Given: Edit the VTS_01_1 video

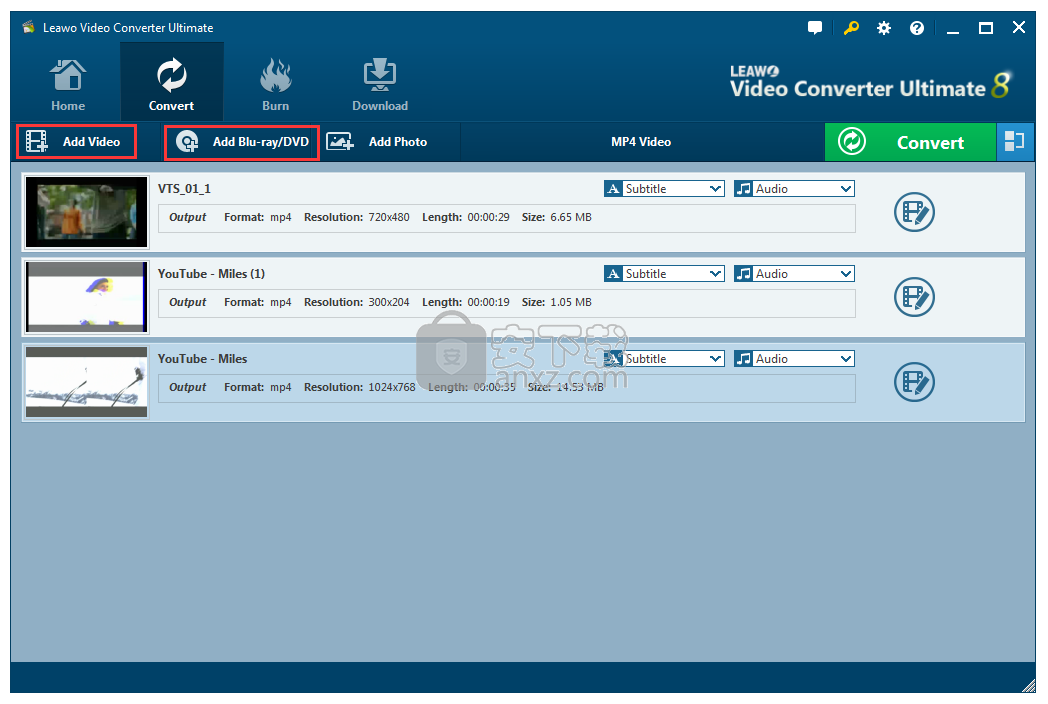Looking at the screenshot, I should click(914, 212).
